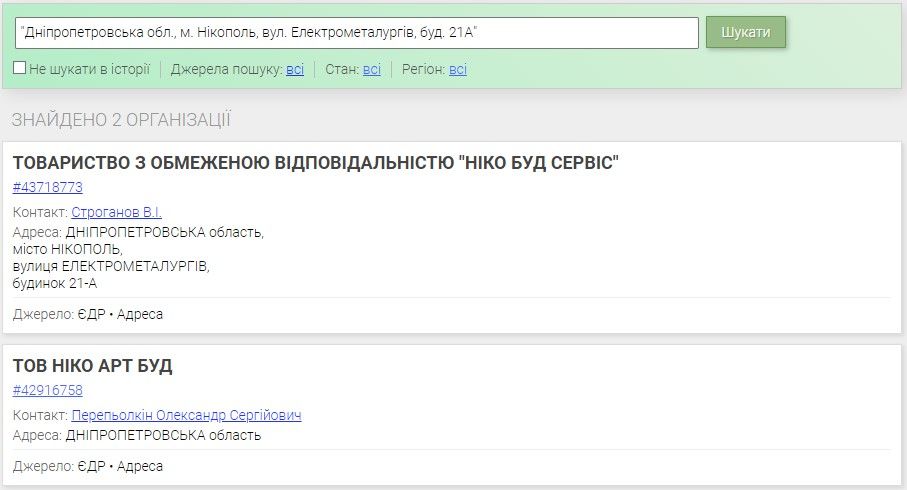Viewport: 907px width, 490px height.
Task: Click the address search input field
Action: click(x=356, y=33)
